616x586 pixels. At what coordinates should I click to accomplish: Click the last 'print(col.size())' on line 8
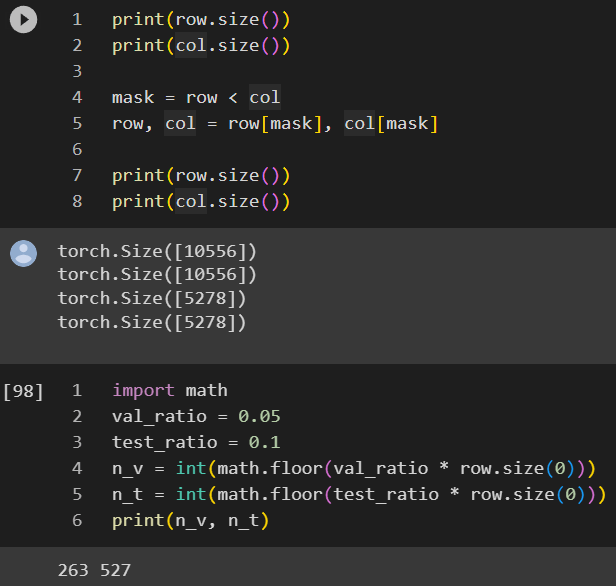[200, 202]
